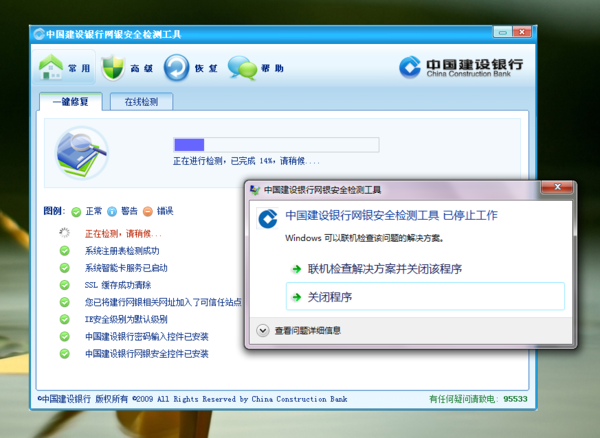Click 中国建设银行密码输入控件已安装 text
This screenshot has width=600, height=438.
[147, 337]
